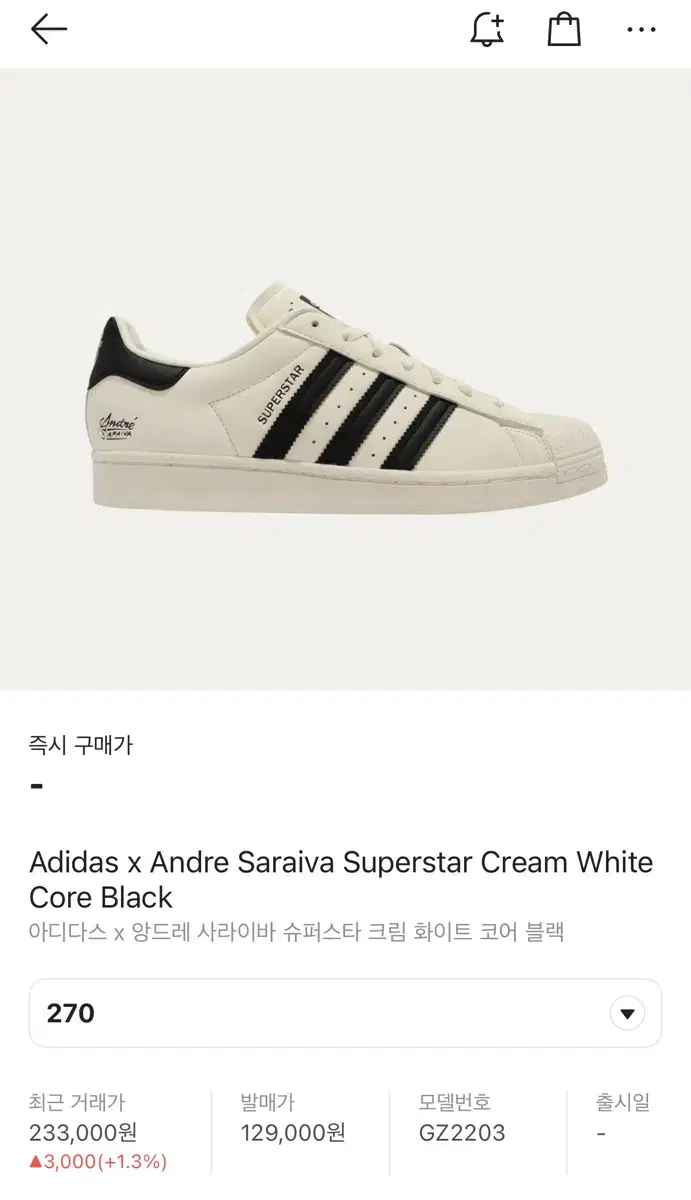
Task: Expand the 270 size selector
Action: (x=345, y=1013)
